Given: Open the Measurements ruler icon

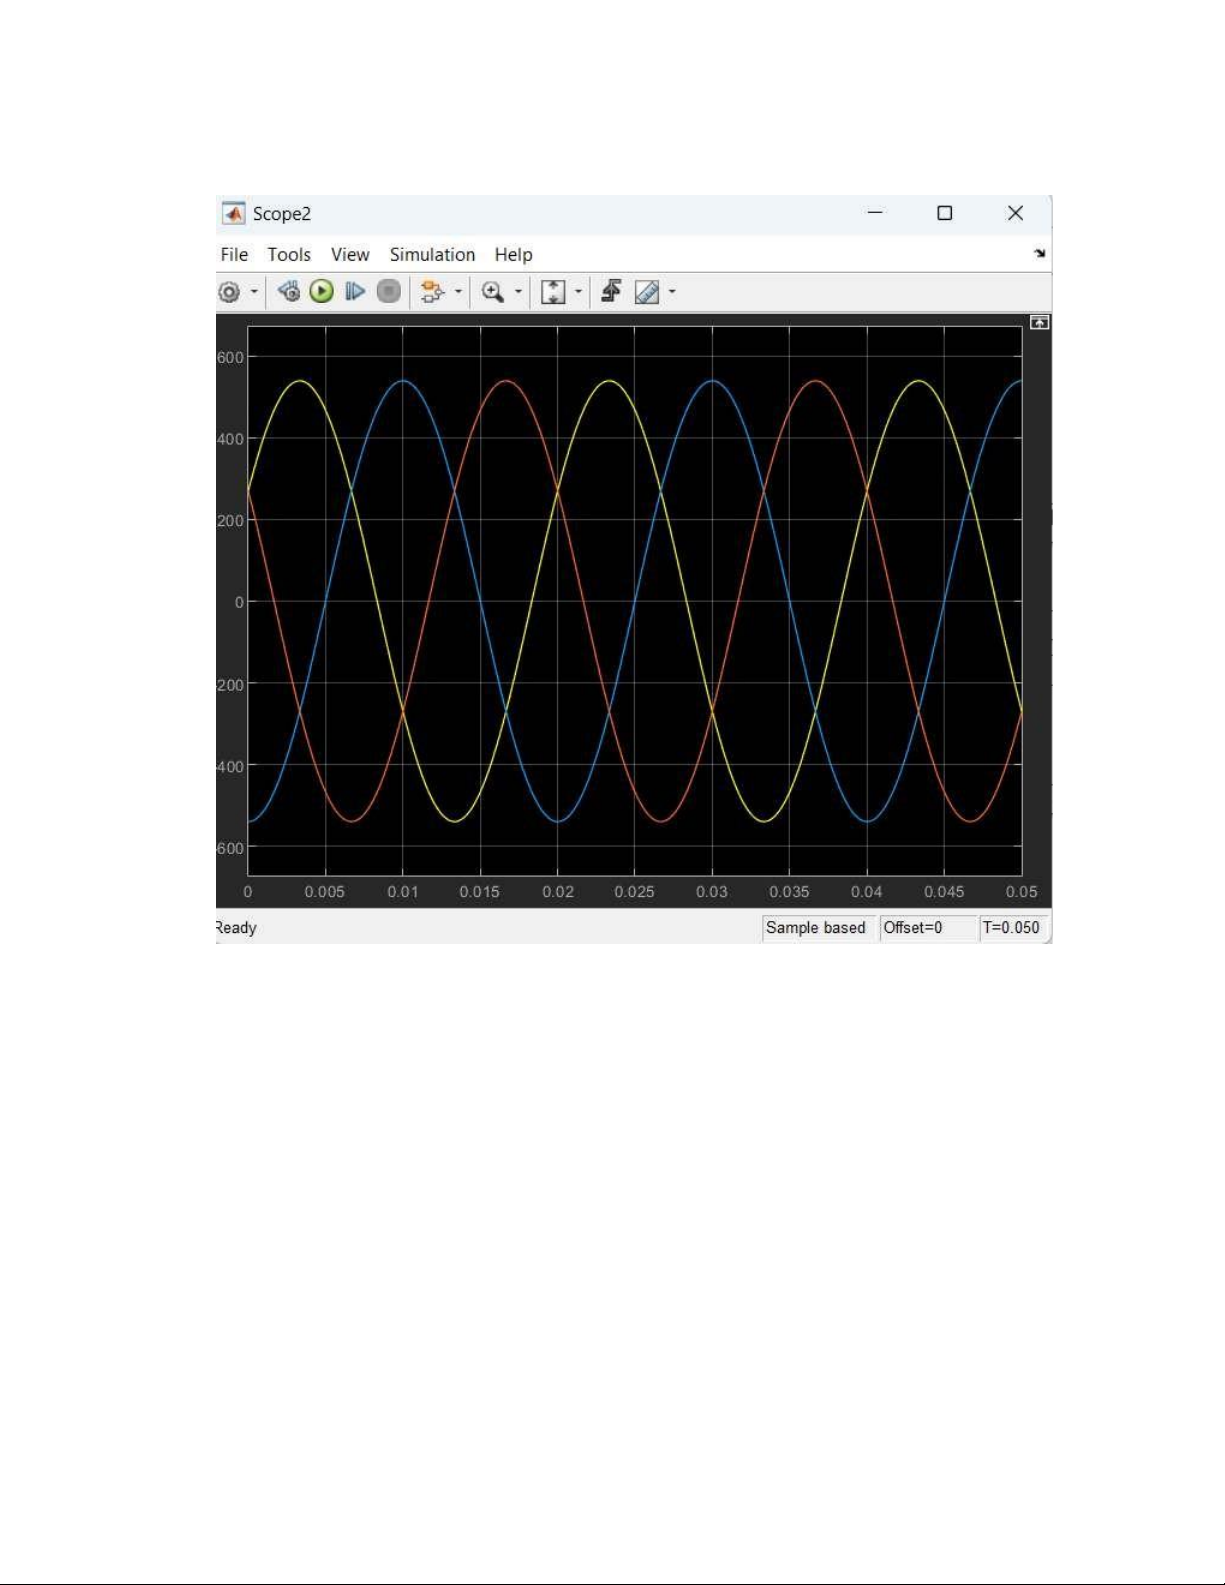Looking at the screenshot, I should click(x=647, y=292).
